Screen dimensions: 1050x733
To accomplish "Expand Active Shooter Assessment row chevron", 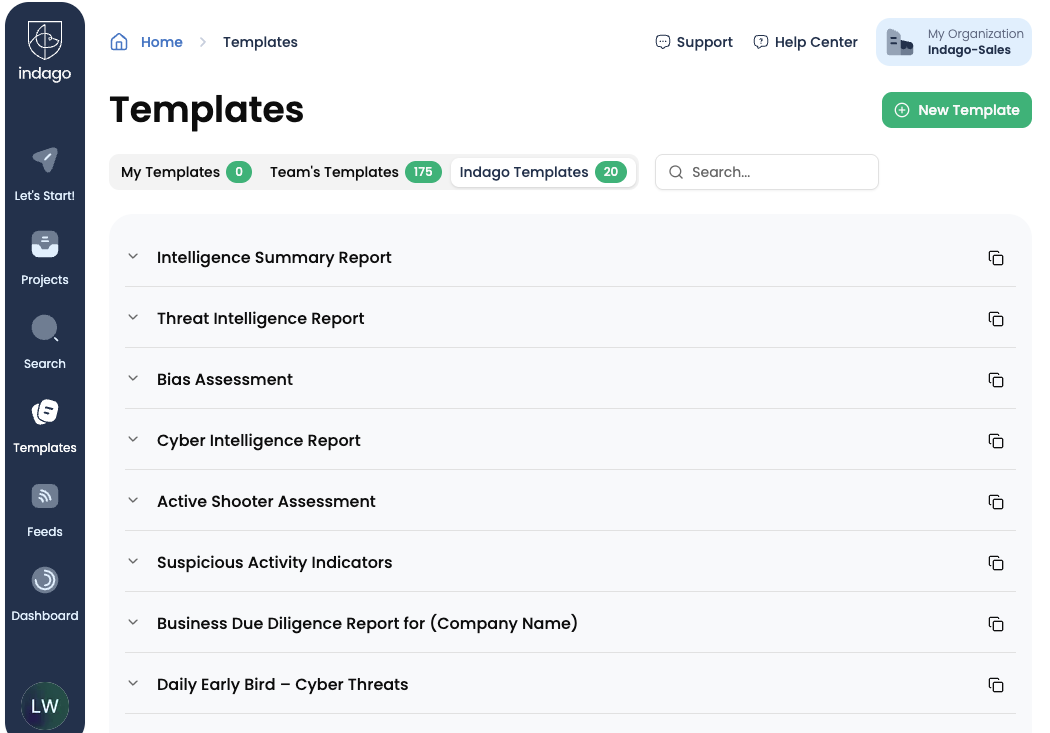I will (x=133, y=500).
